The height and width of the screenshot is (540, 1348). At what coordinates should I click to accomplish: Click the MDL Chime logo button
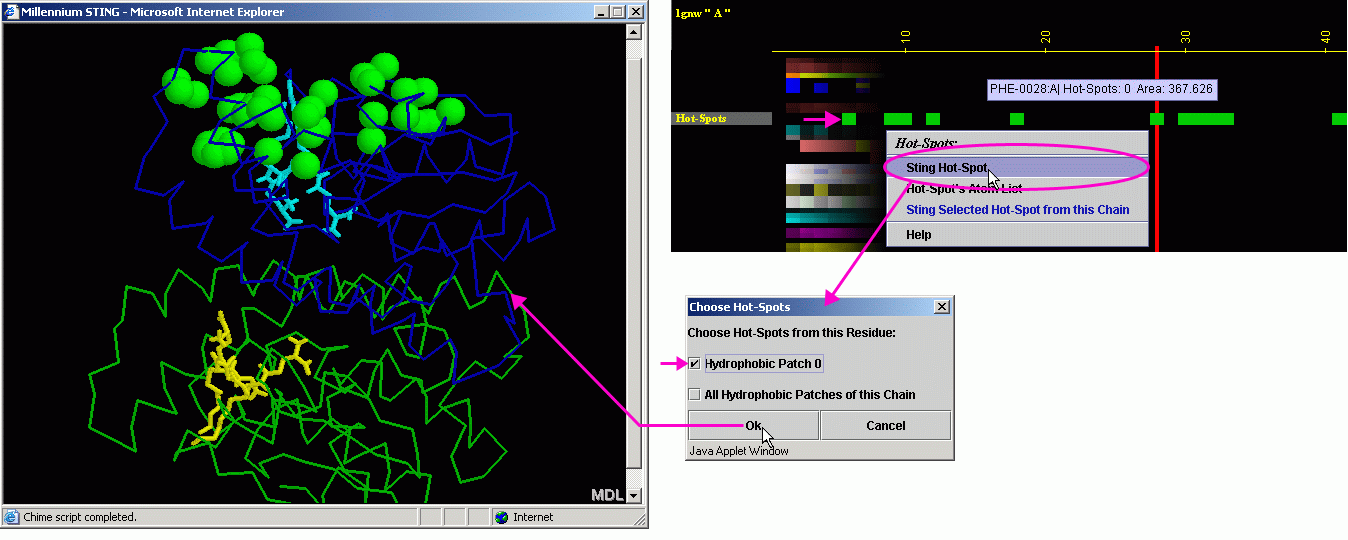pyautogui.click(x=607, y=495)
